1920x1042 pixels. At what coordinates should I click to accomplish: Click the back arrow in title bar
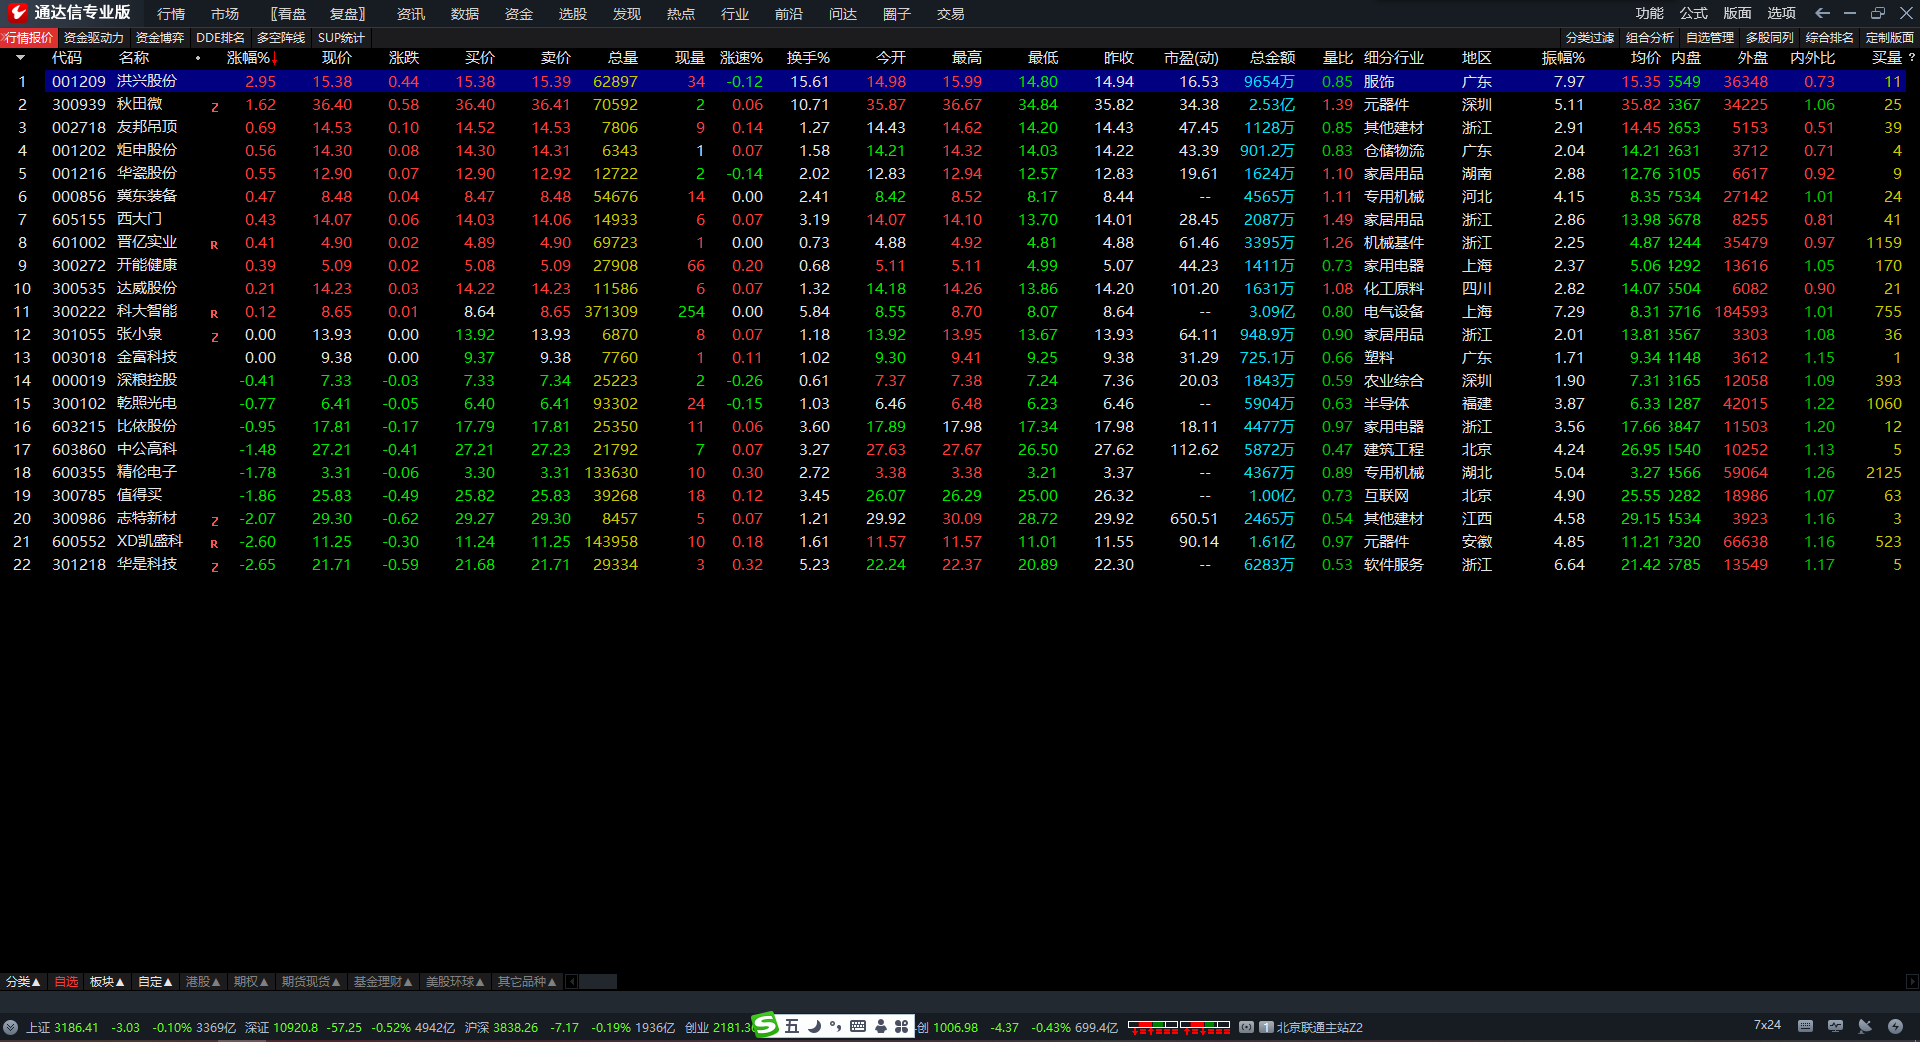tap(1822, 13)
